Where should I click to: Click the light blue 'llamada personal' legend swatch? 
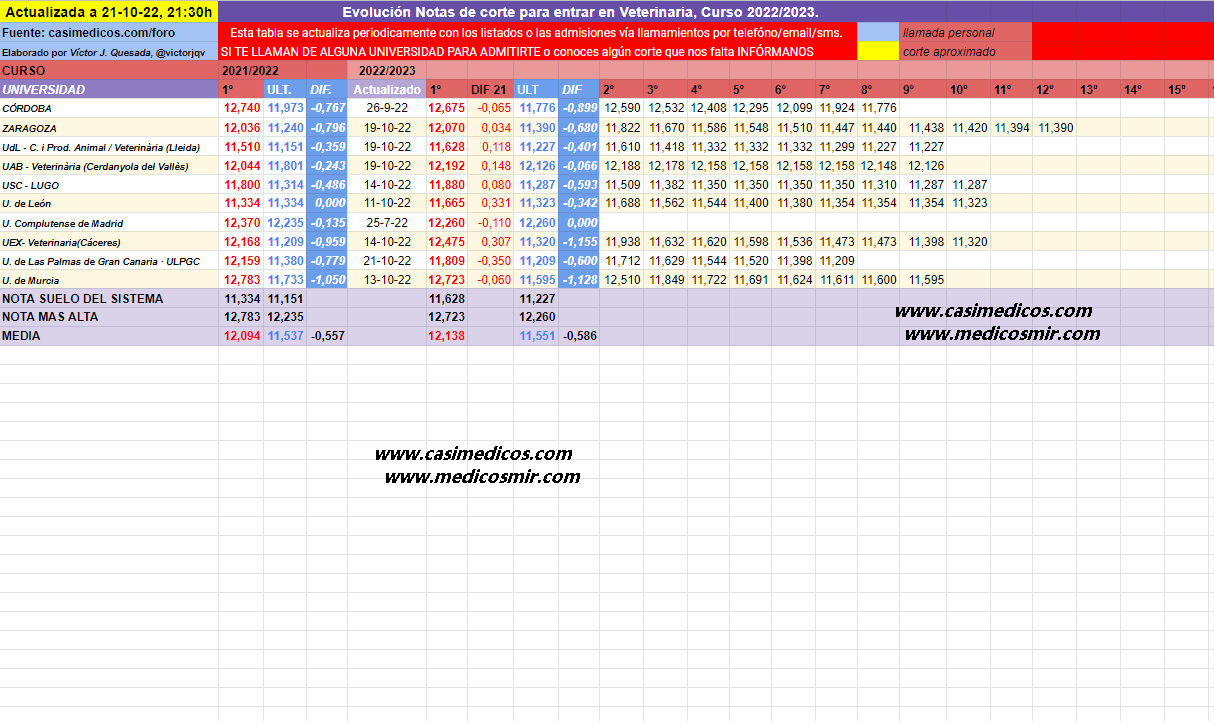click(877, 33)
